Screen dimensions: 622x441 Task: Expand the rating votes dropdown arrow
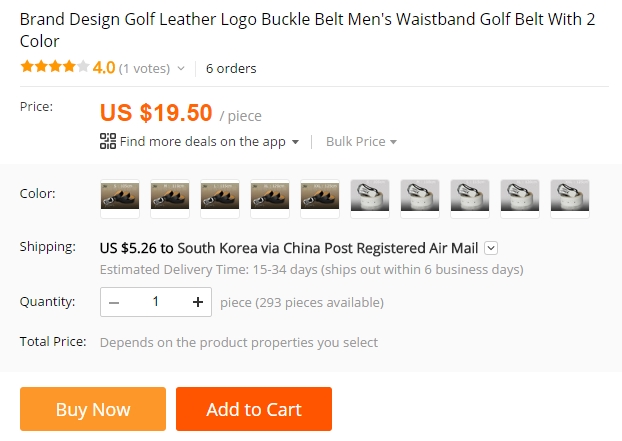click(181, 69)
